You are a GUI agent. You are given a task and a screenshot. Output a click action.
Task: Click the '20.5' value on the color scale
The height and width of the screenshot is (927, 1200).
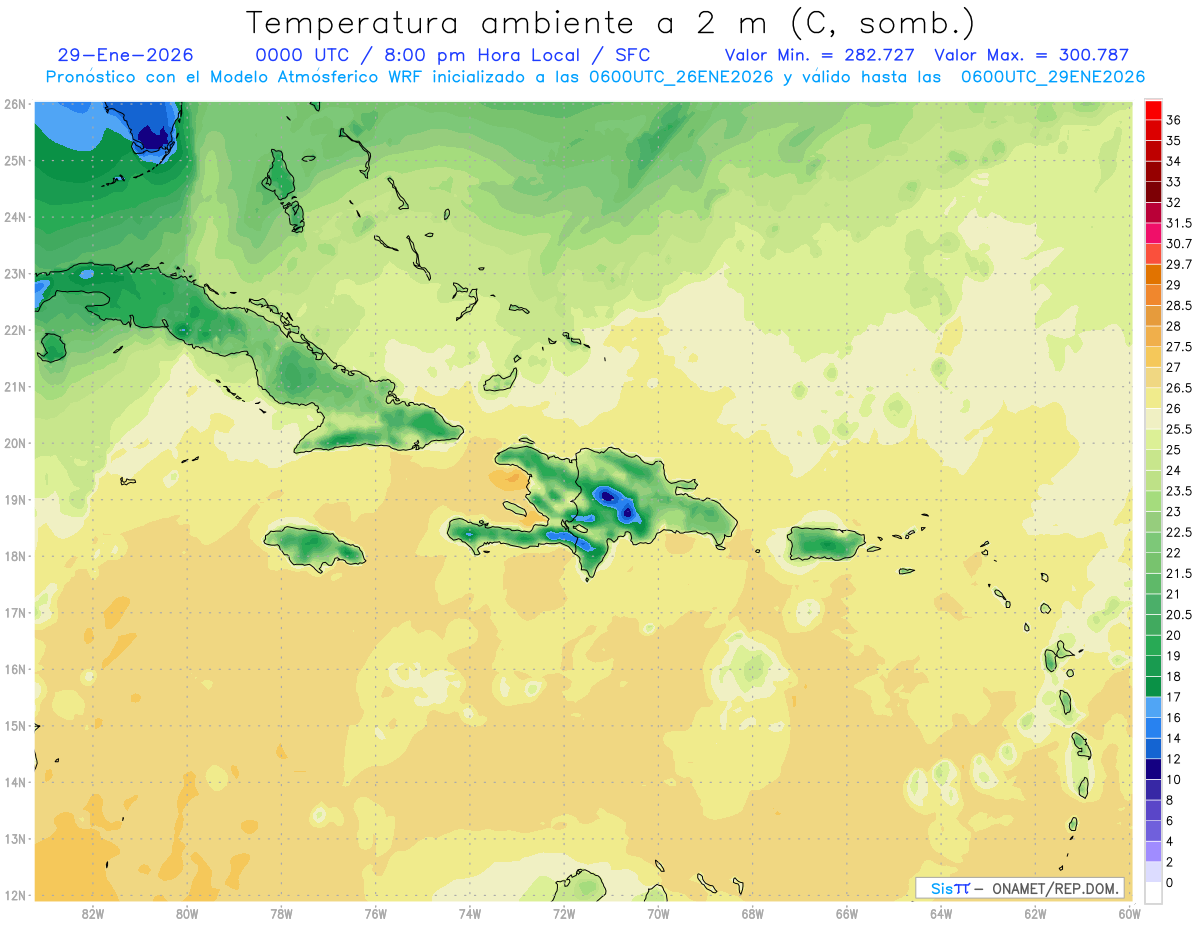pos(1179,615)
